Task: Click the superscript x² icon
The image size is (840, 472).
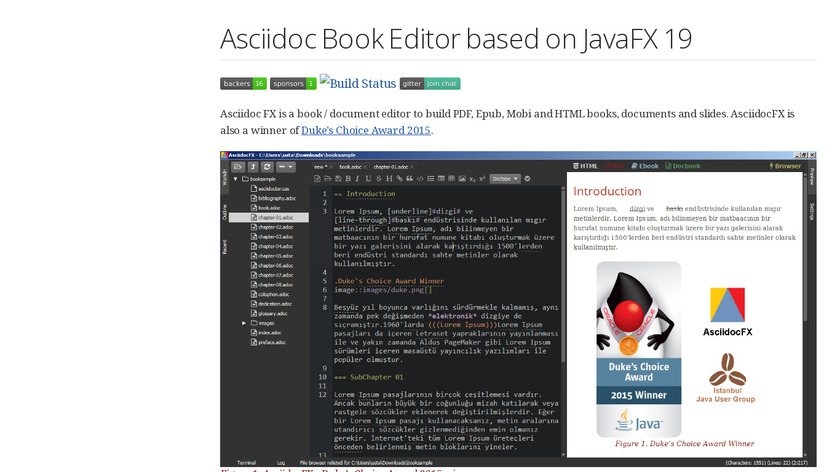Action: pyautogui.click(x=482, y=179)
